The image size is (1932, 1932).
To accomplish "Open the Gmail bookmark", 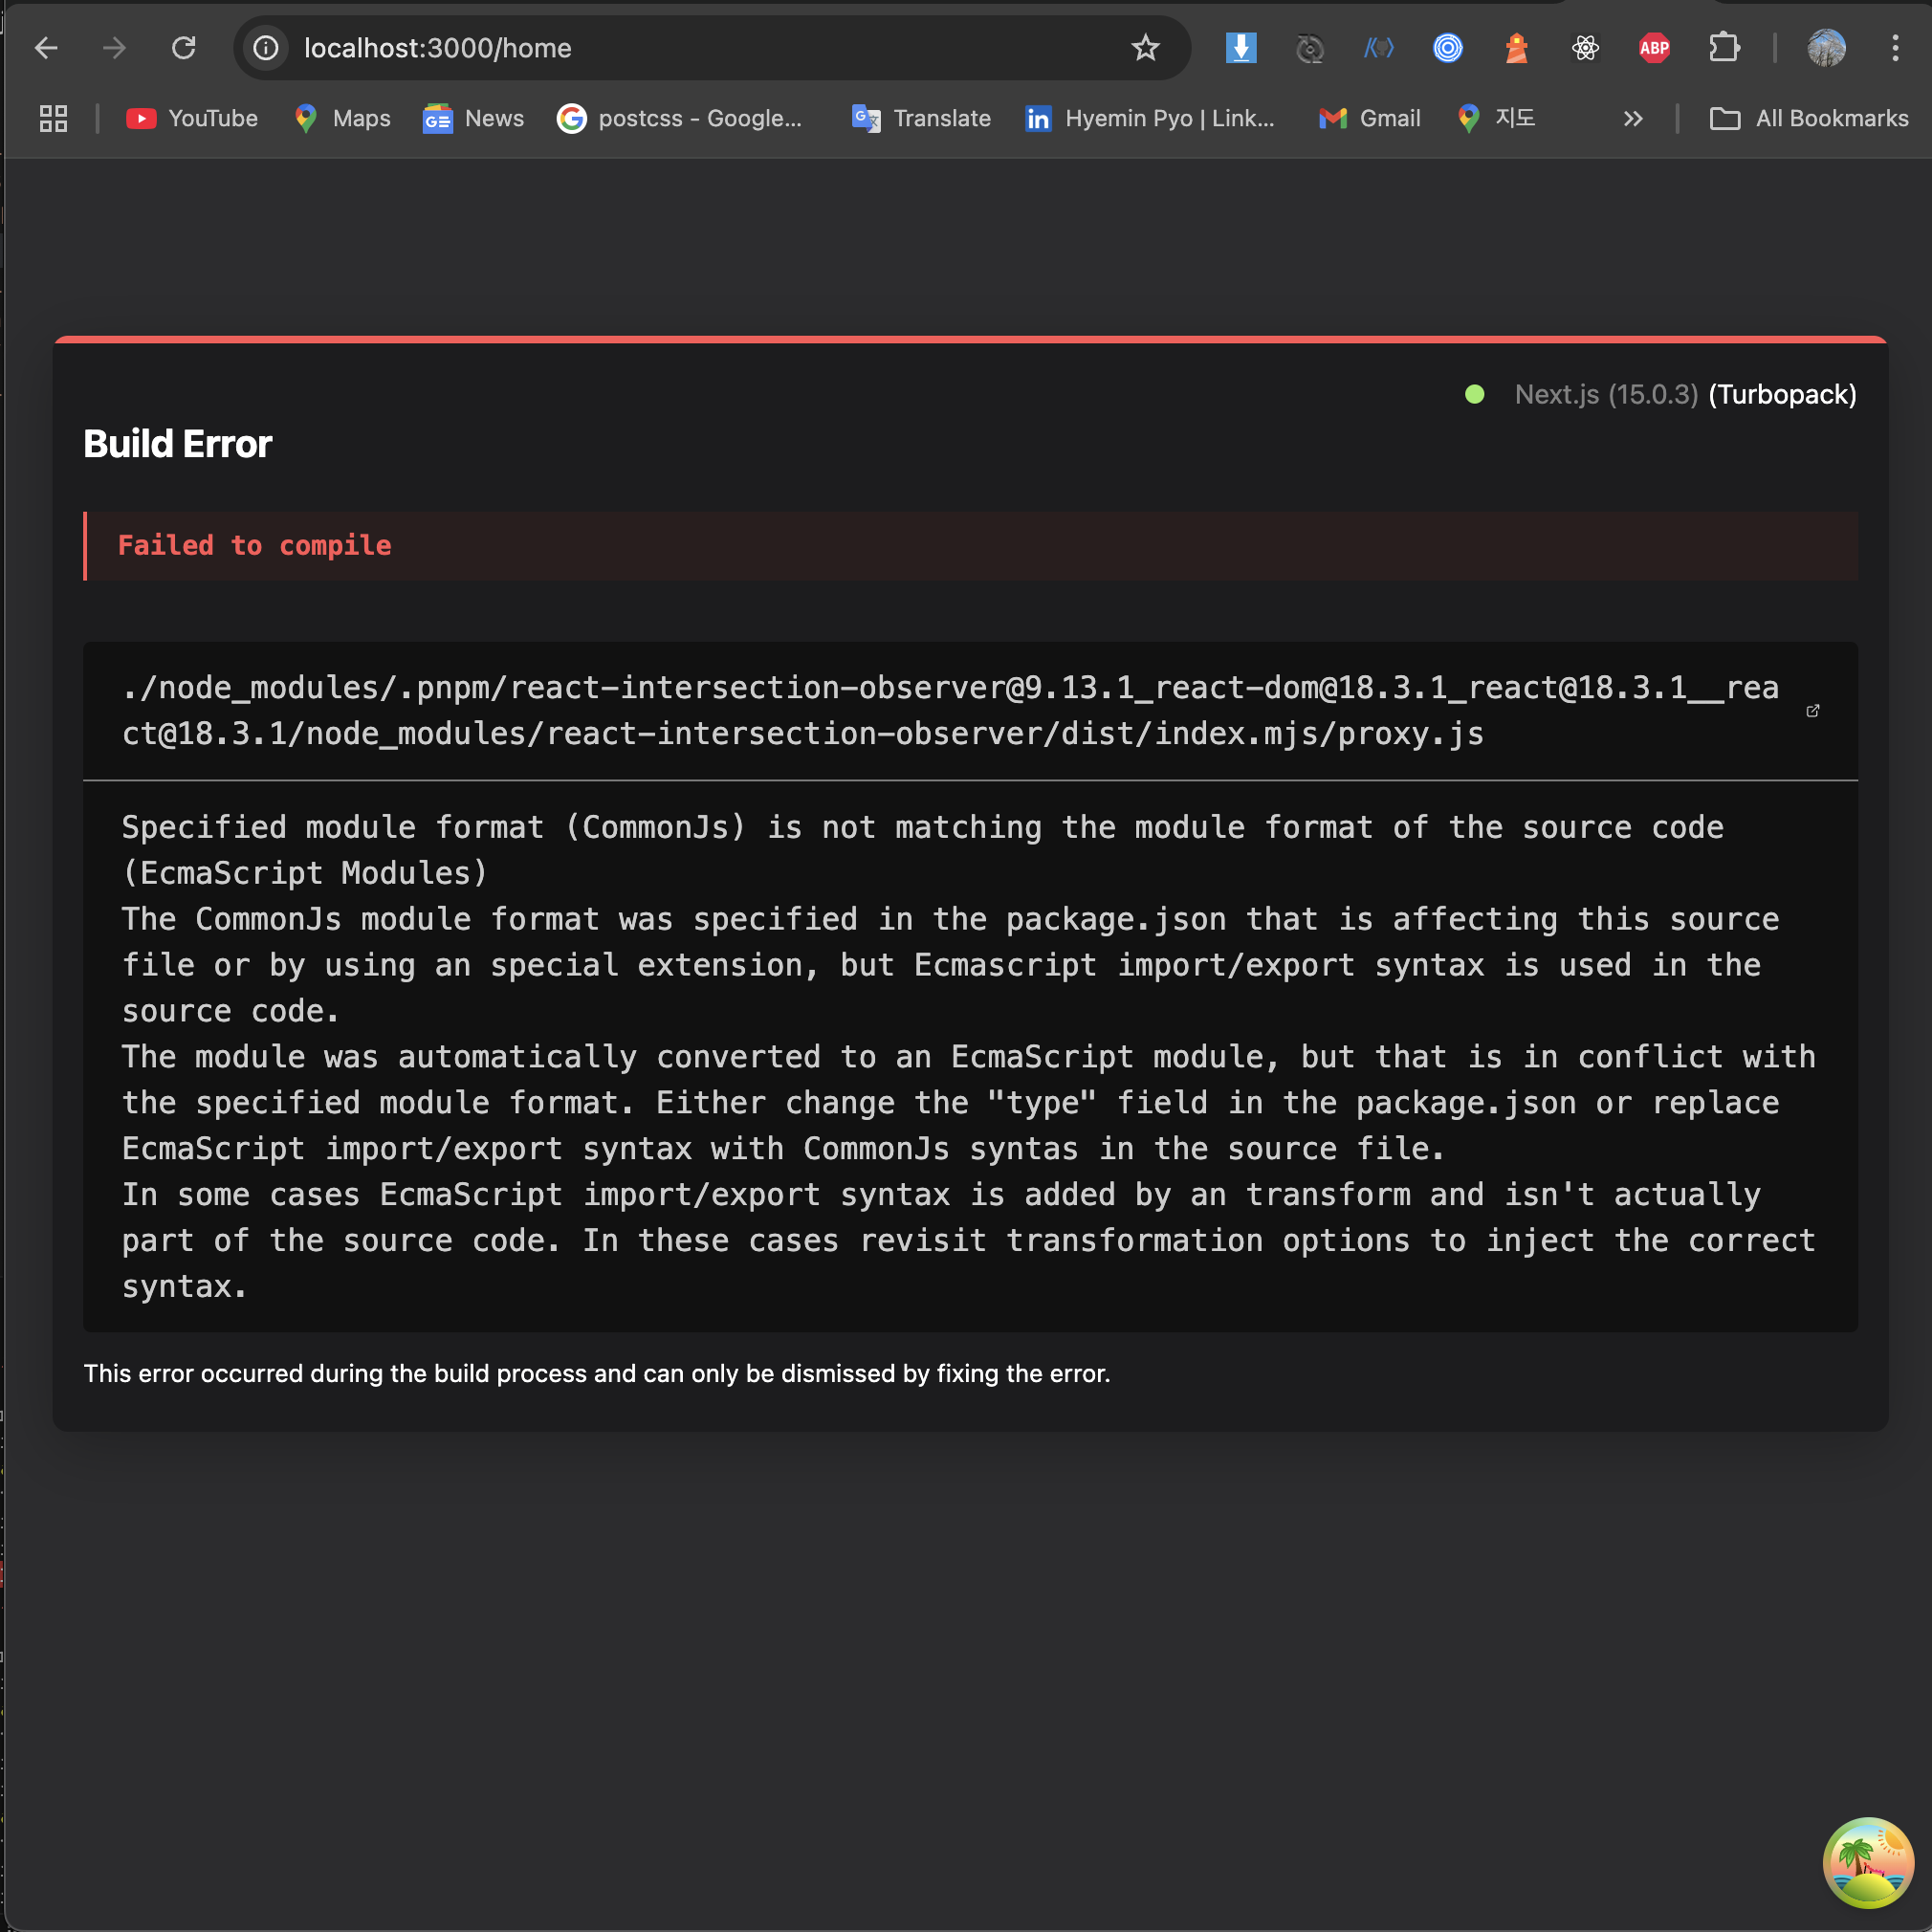I will pyautogui.click(x=1369, y=119).
